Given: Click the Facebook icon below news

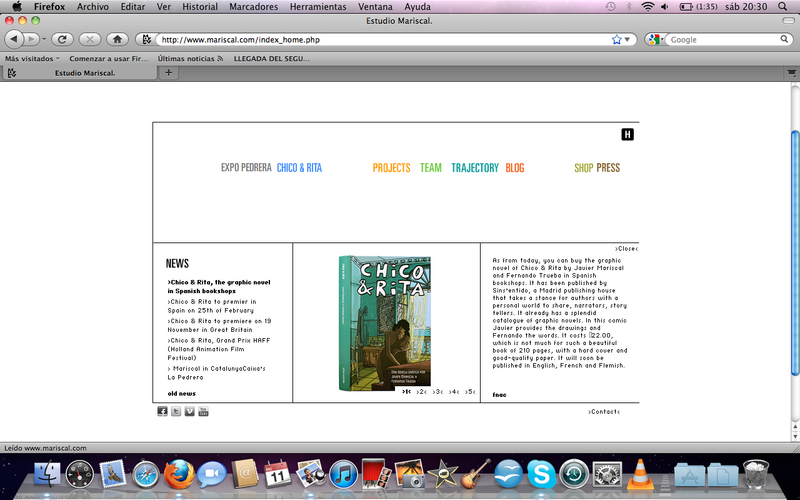Looking at the screenshot, I should tap(162, 411).
